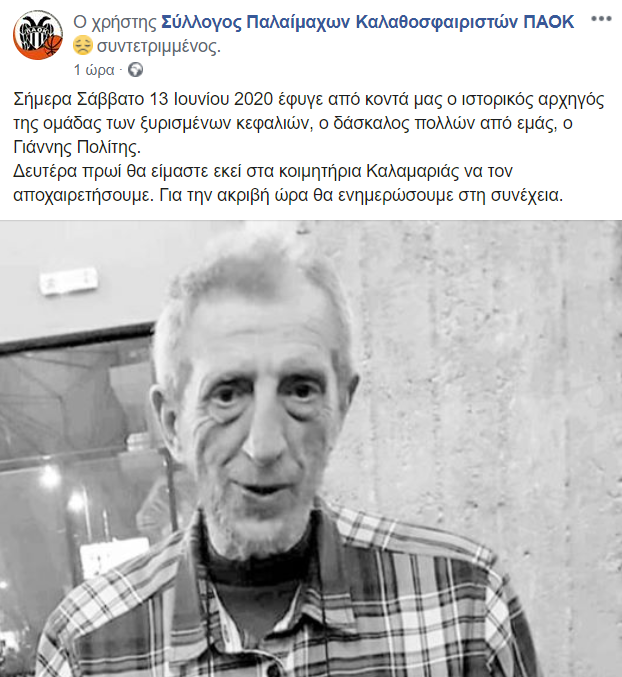Open the page link Σύλλογος Παλαίμαχων Καλαθοσφαιριστών ΠΑΟΚ
The image size is (622, 677).
[368, 22]
